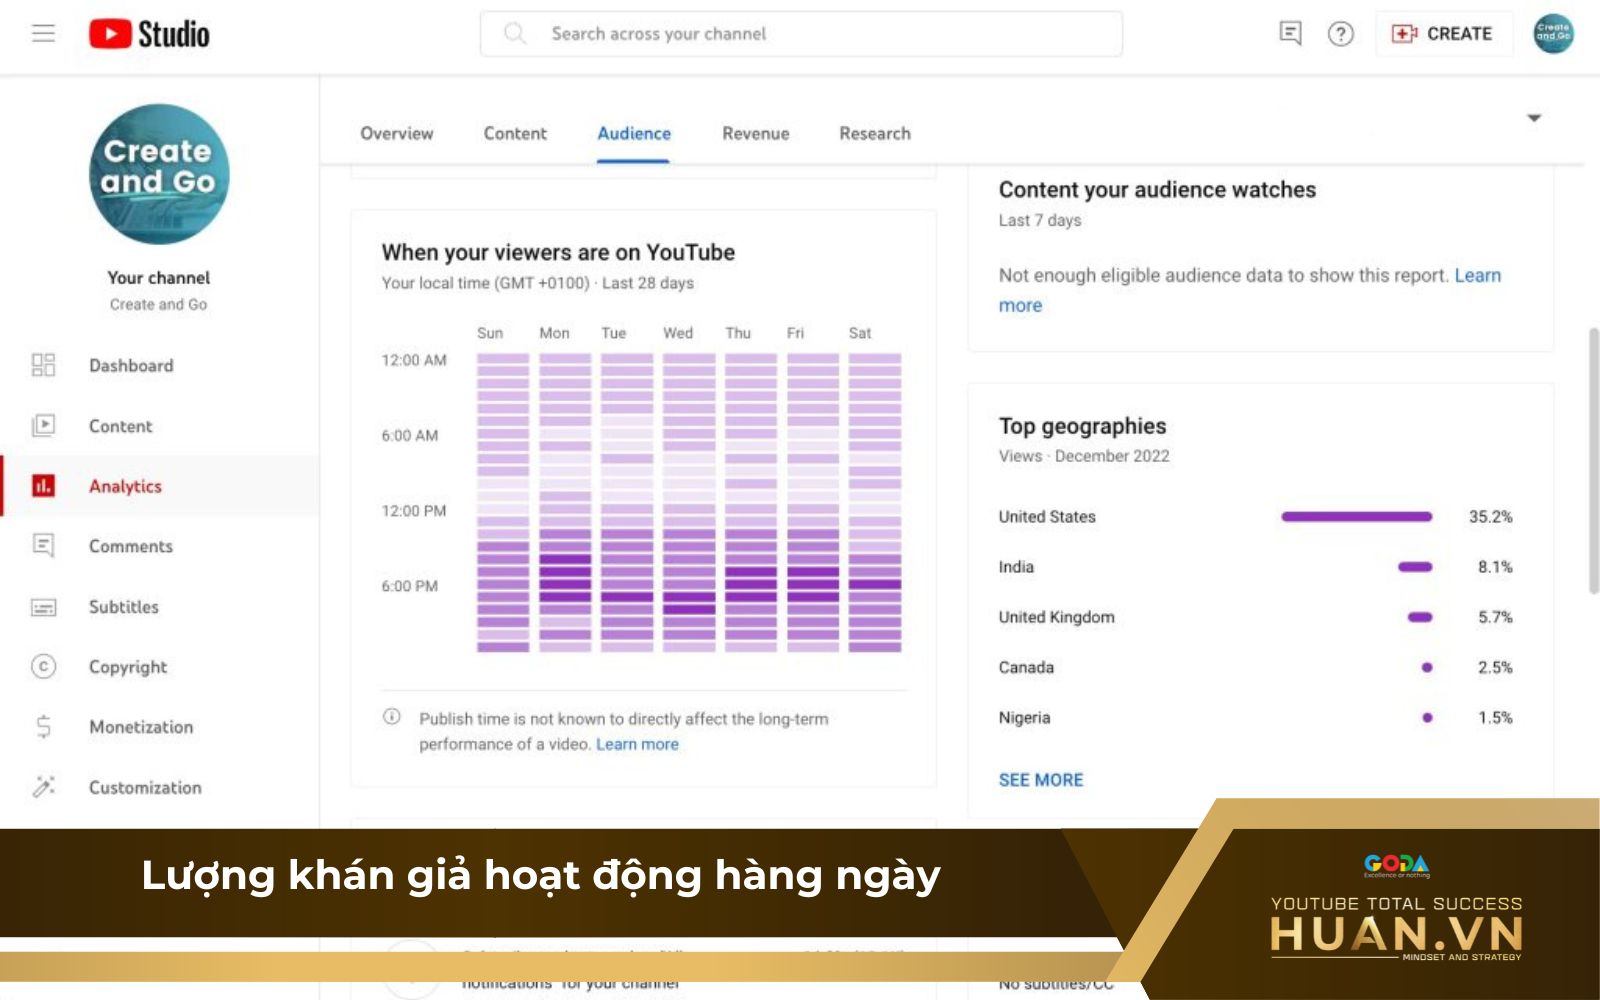Click the CREATE button
The height and width of the screenshot is (1000, 1600).
pyautogui.click(x=1443, y=34)
